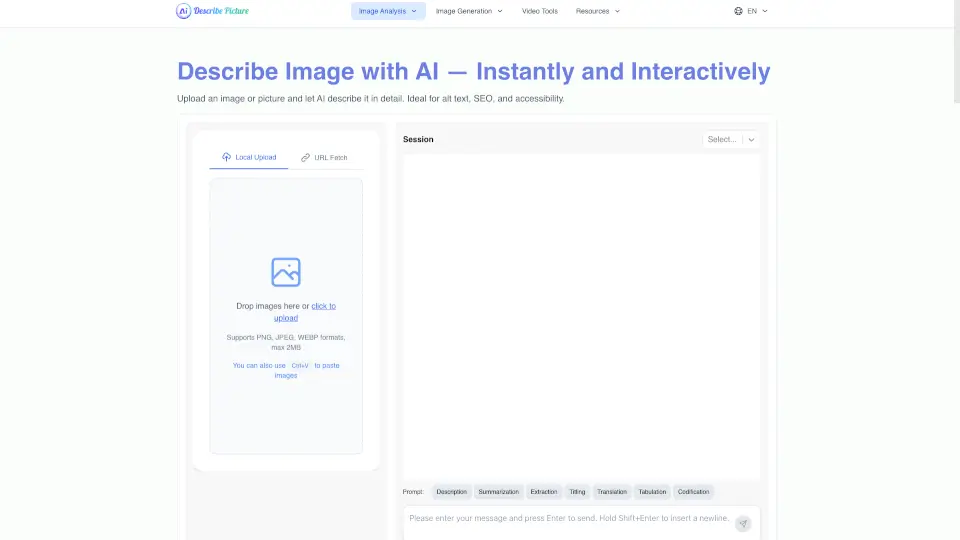The image size is (960, 540).
Task: Click the message input field
Action: 582,523
